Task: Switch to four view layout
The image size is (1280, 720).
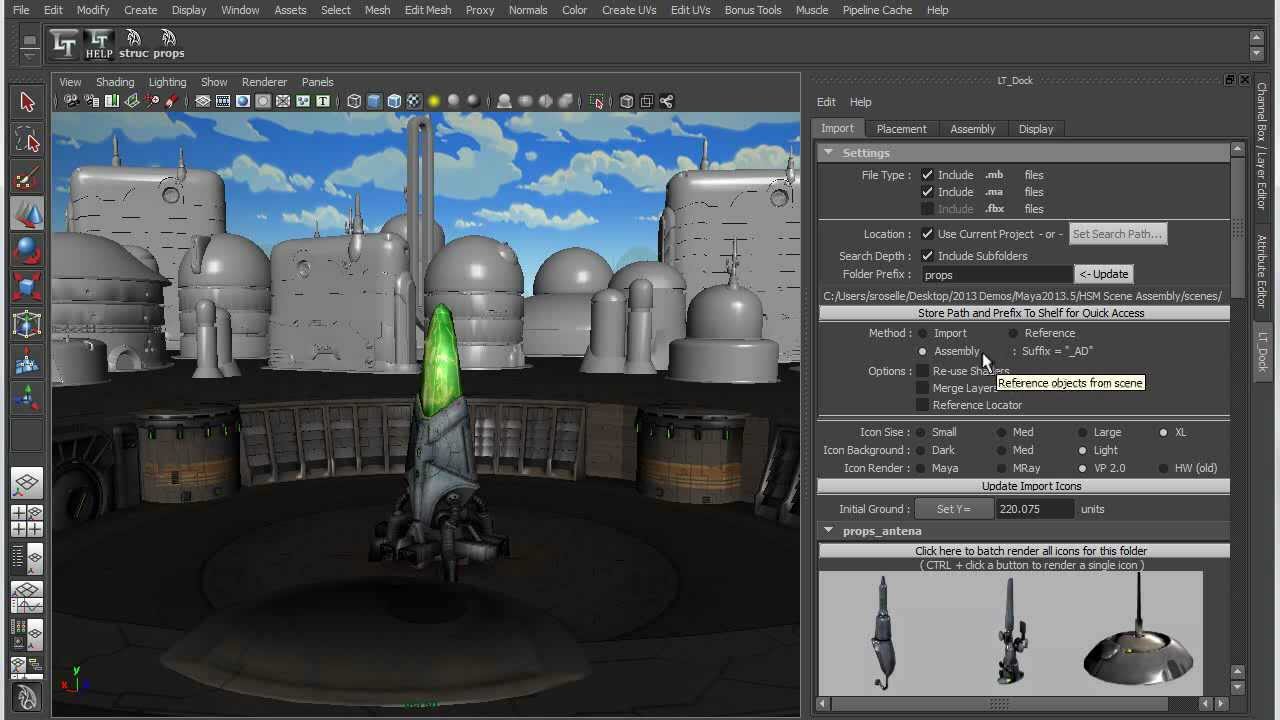Action: 27,521
